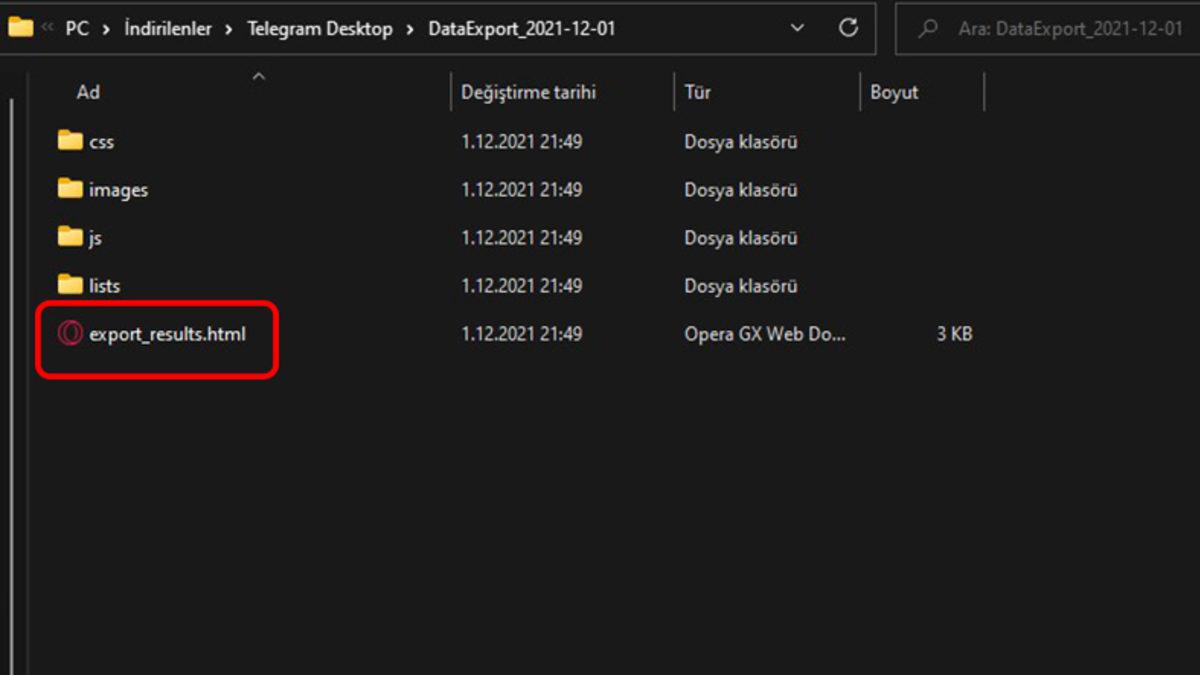The height and width of the screenshot is (675, 1200).
Task: Click the js folder icon
Action: [x=70, y=237]
